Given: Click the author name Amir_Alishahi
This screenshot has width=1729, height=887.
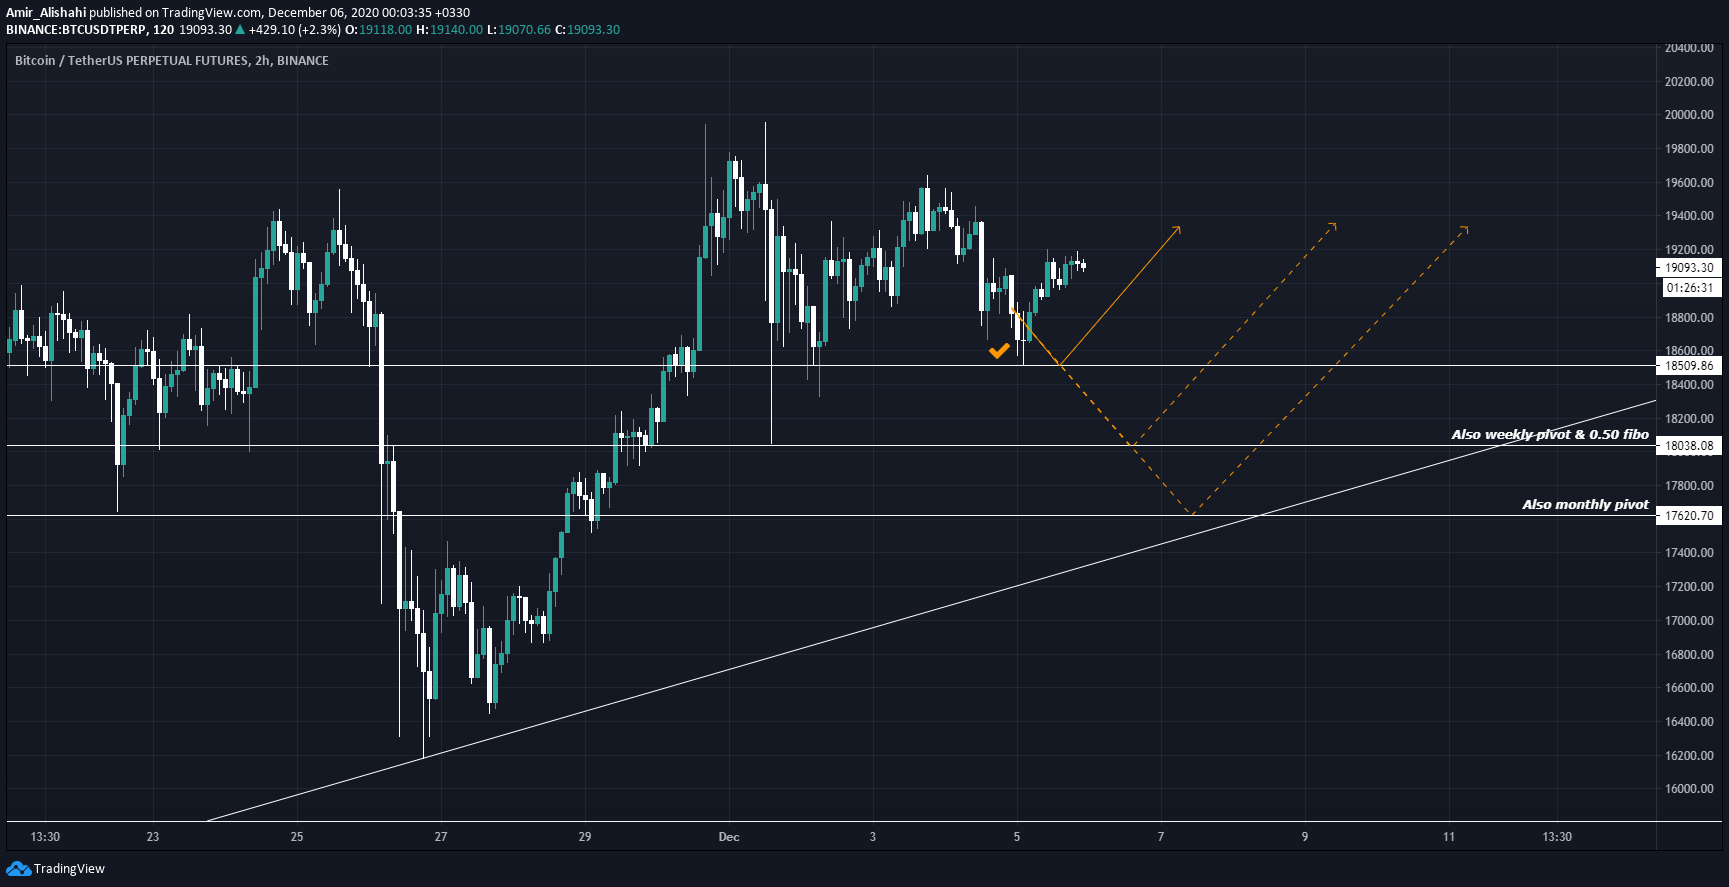Looking at the screenshot, I should 46,13.
